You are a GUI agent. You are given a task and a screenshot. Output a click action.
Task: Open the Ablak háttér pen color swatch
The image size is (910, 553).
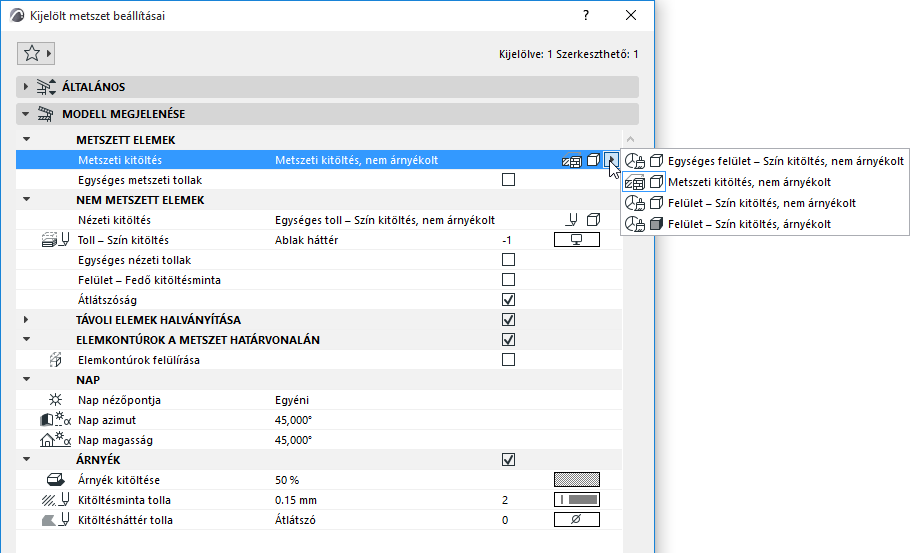tap(577, 240)
